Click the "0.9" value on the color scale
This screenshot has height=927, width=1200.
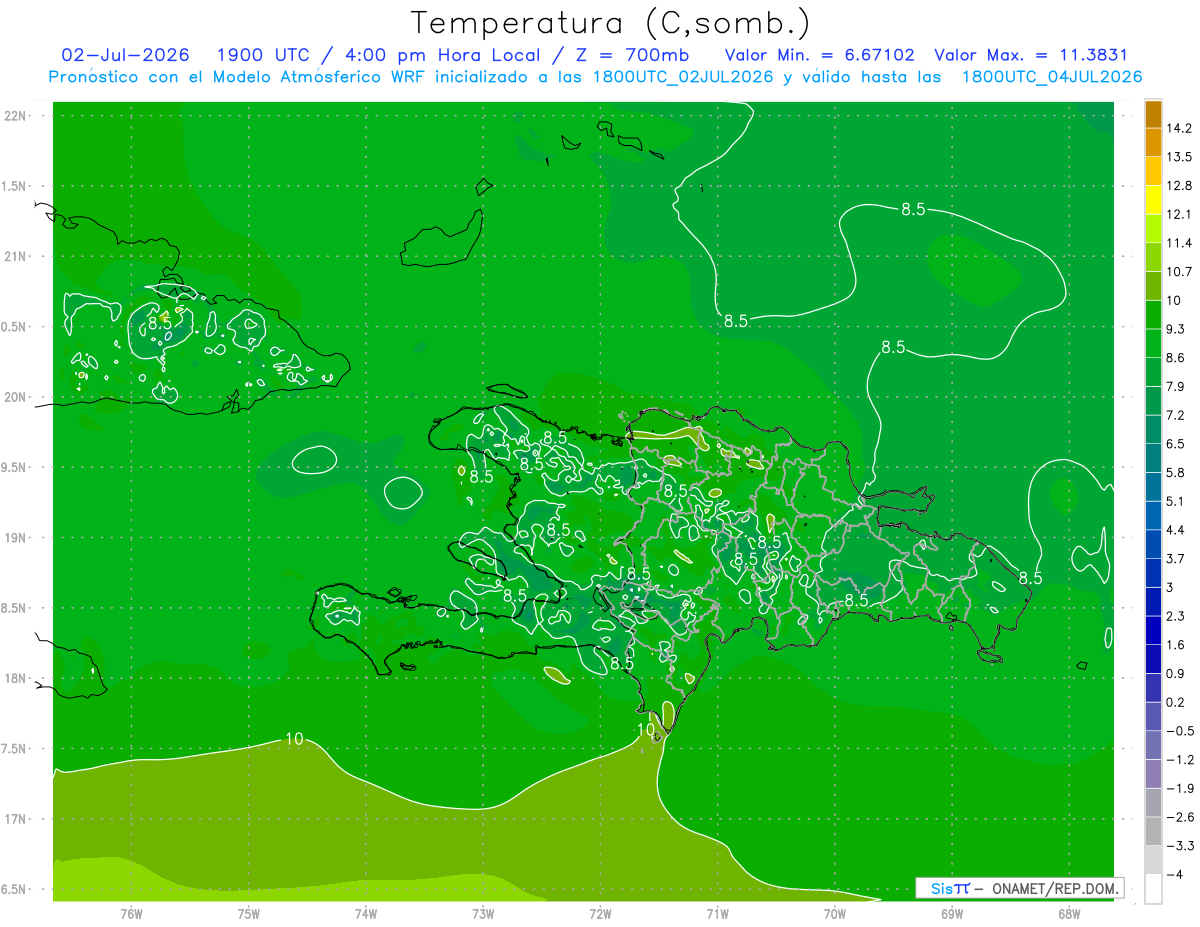pos(1175,673)
